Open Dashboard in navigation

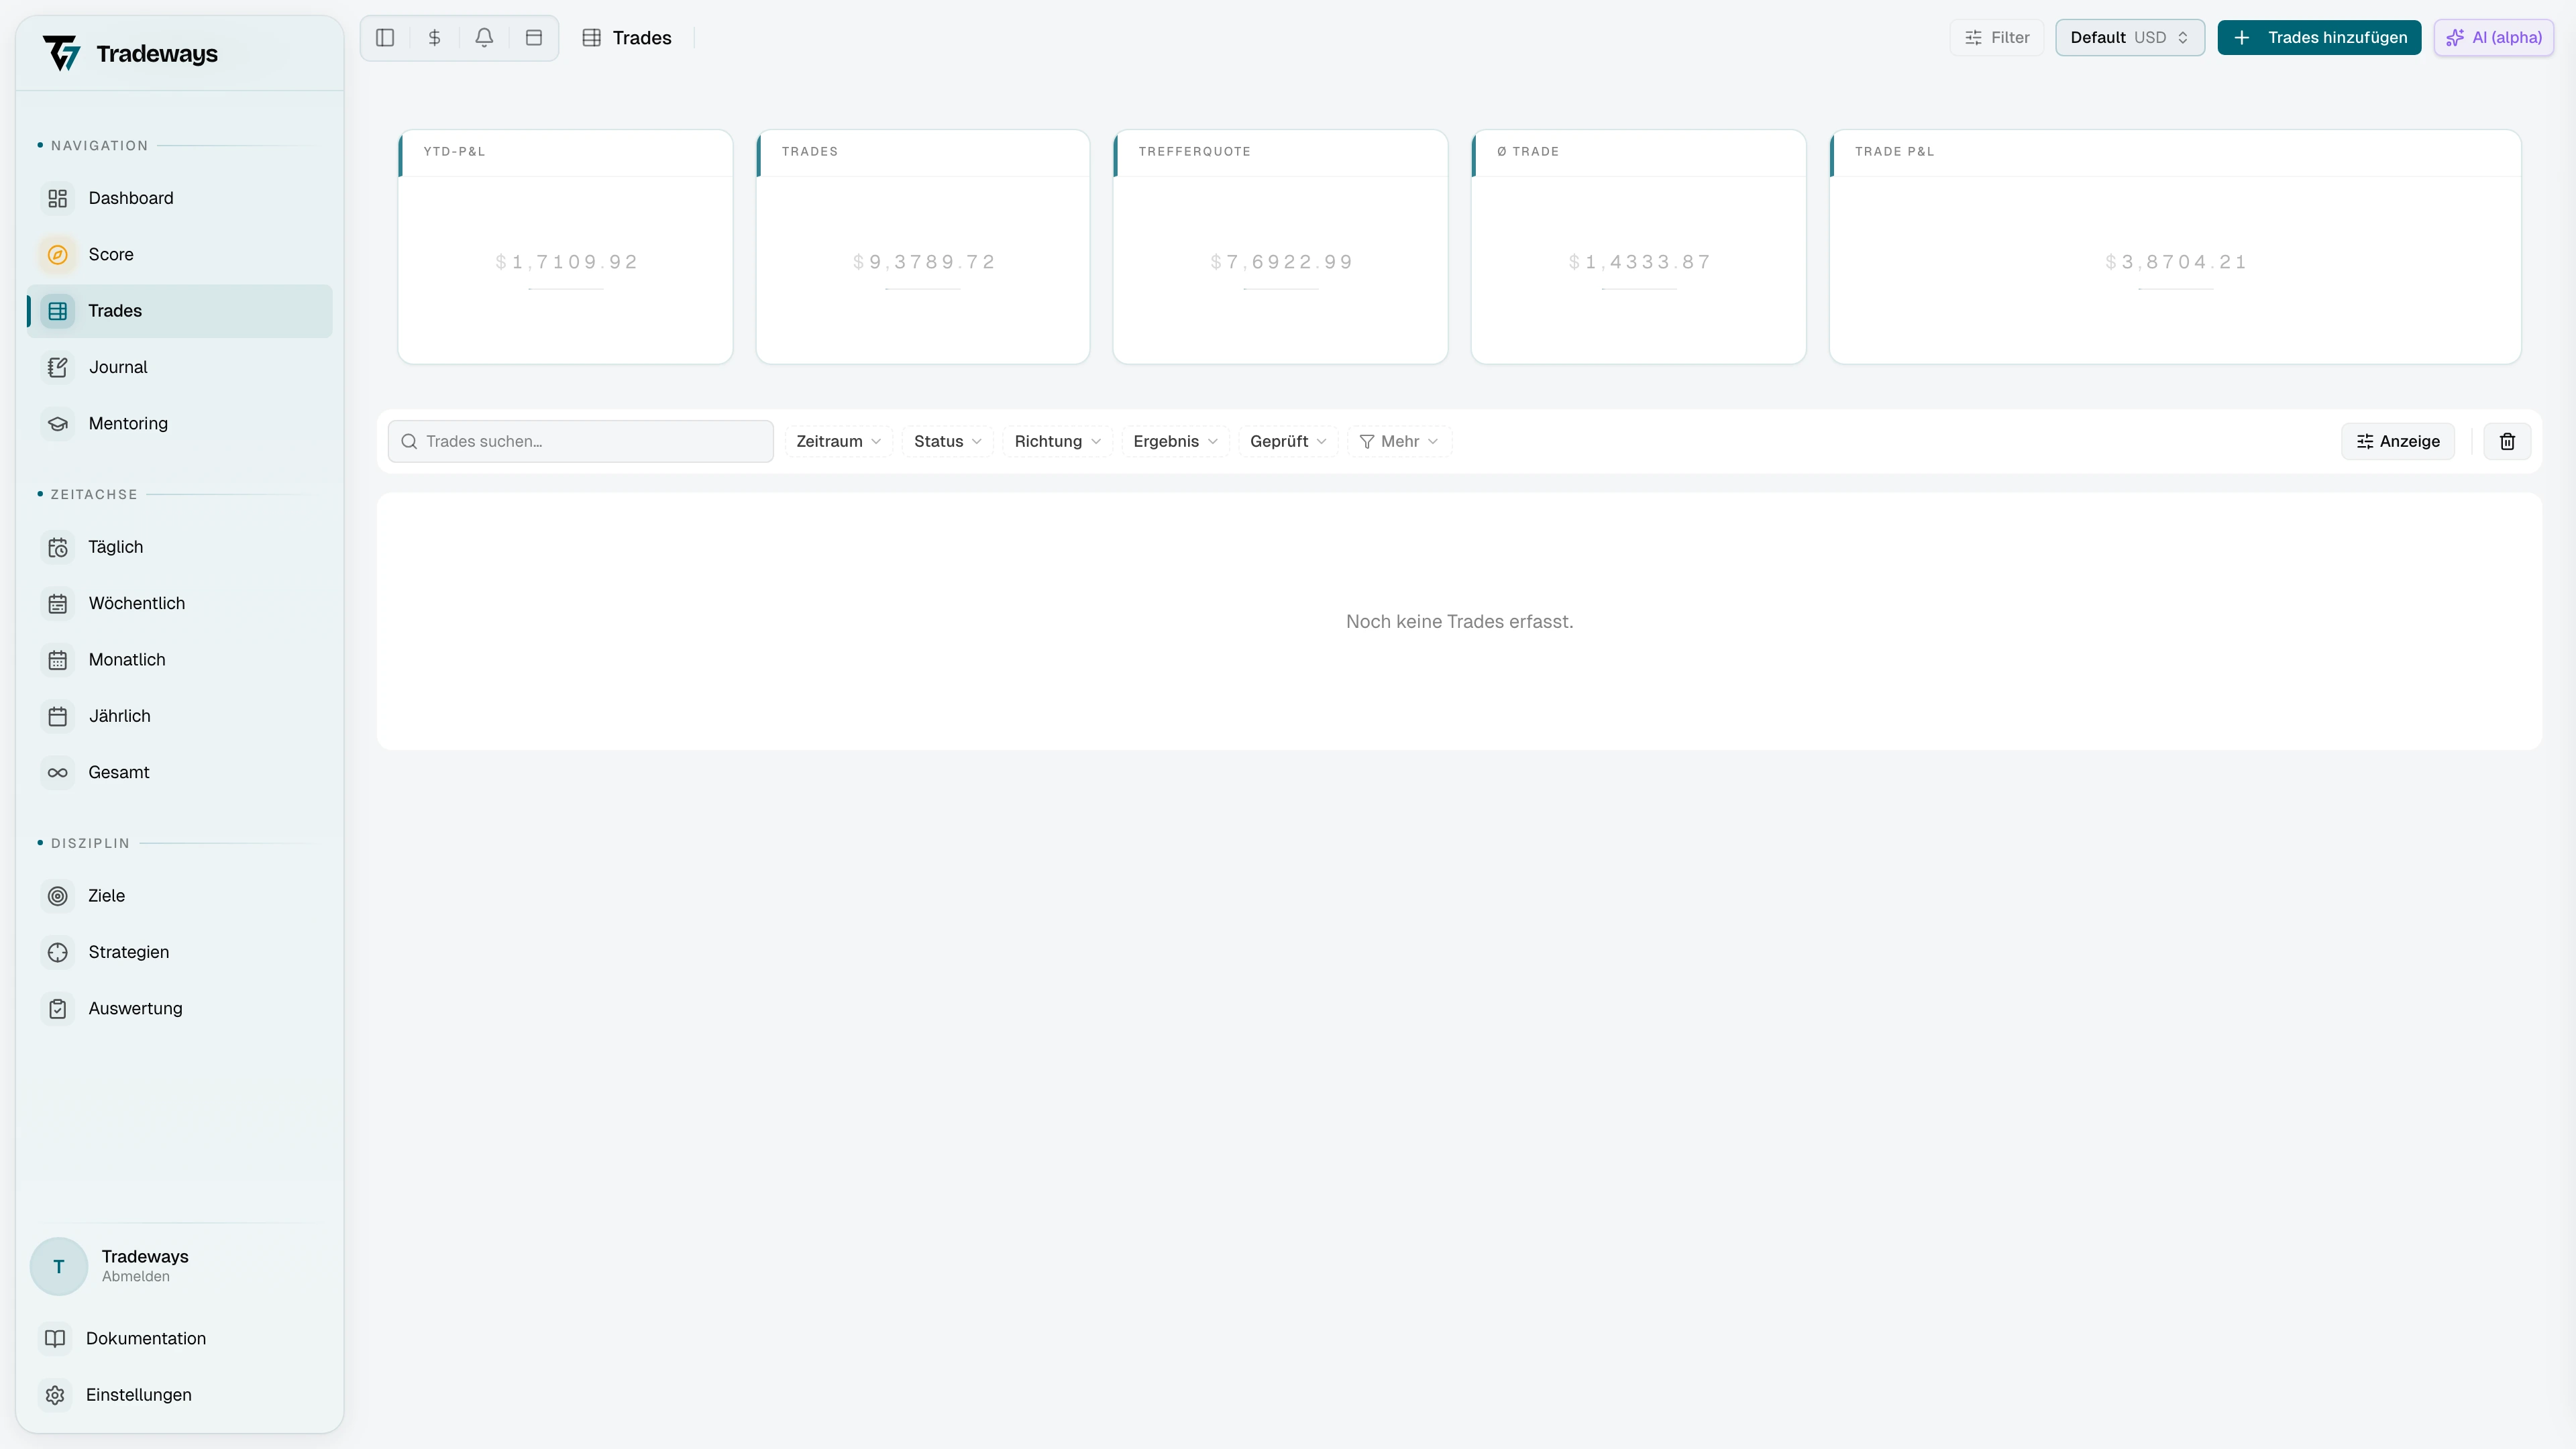click(180, 198)
